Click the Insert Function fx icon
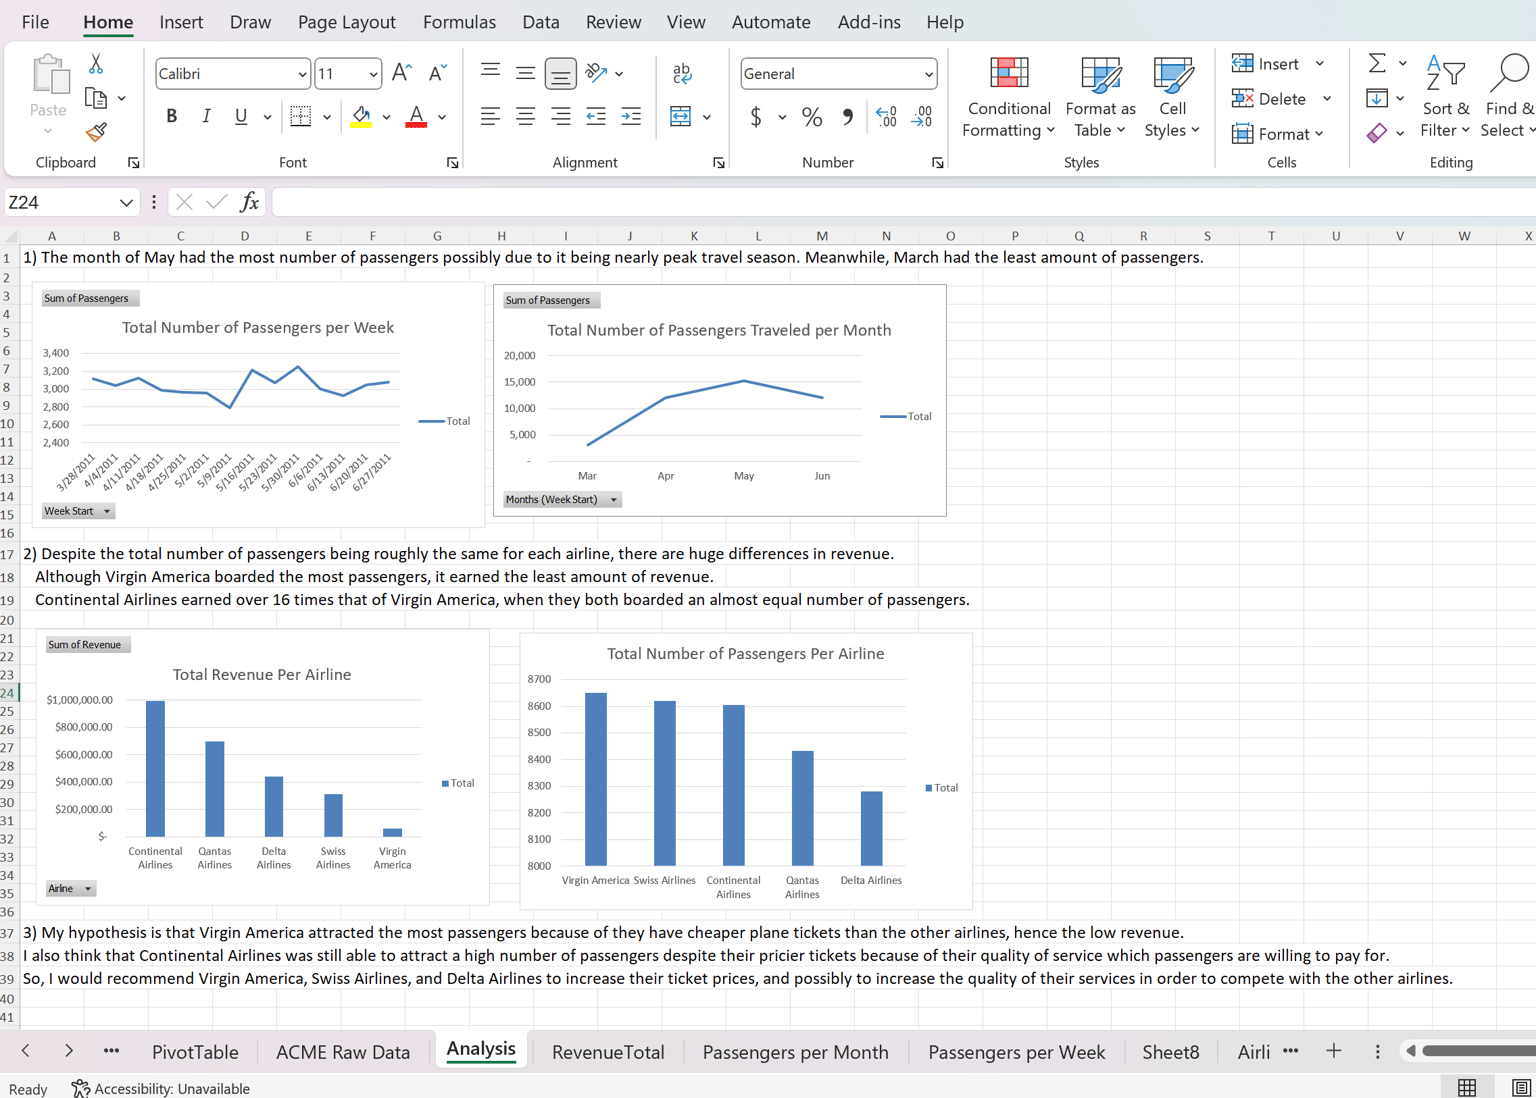 click(x=249, y=202)
